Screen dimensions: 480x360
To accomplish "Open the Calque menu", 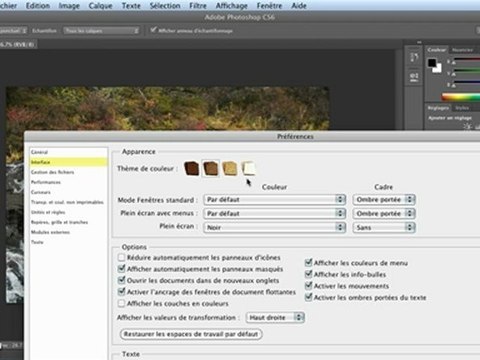I will [x=100, y=6].
